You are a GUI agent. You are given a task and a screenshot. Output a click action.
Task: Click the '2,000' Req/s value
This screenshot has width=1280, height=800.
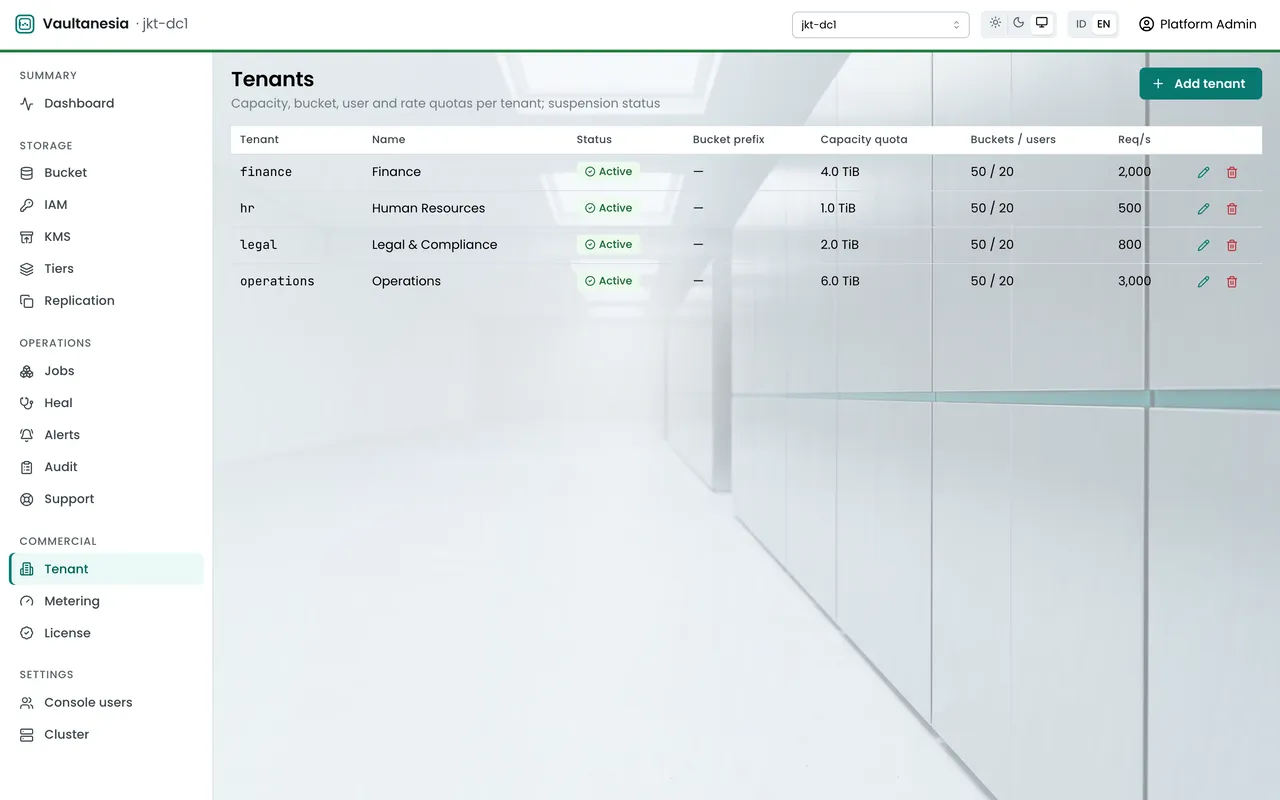pos(1134,172)
